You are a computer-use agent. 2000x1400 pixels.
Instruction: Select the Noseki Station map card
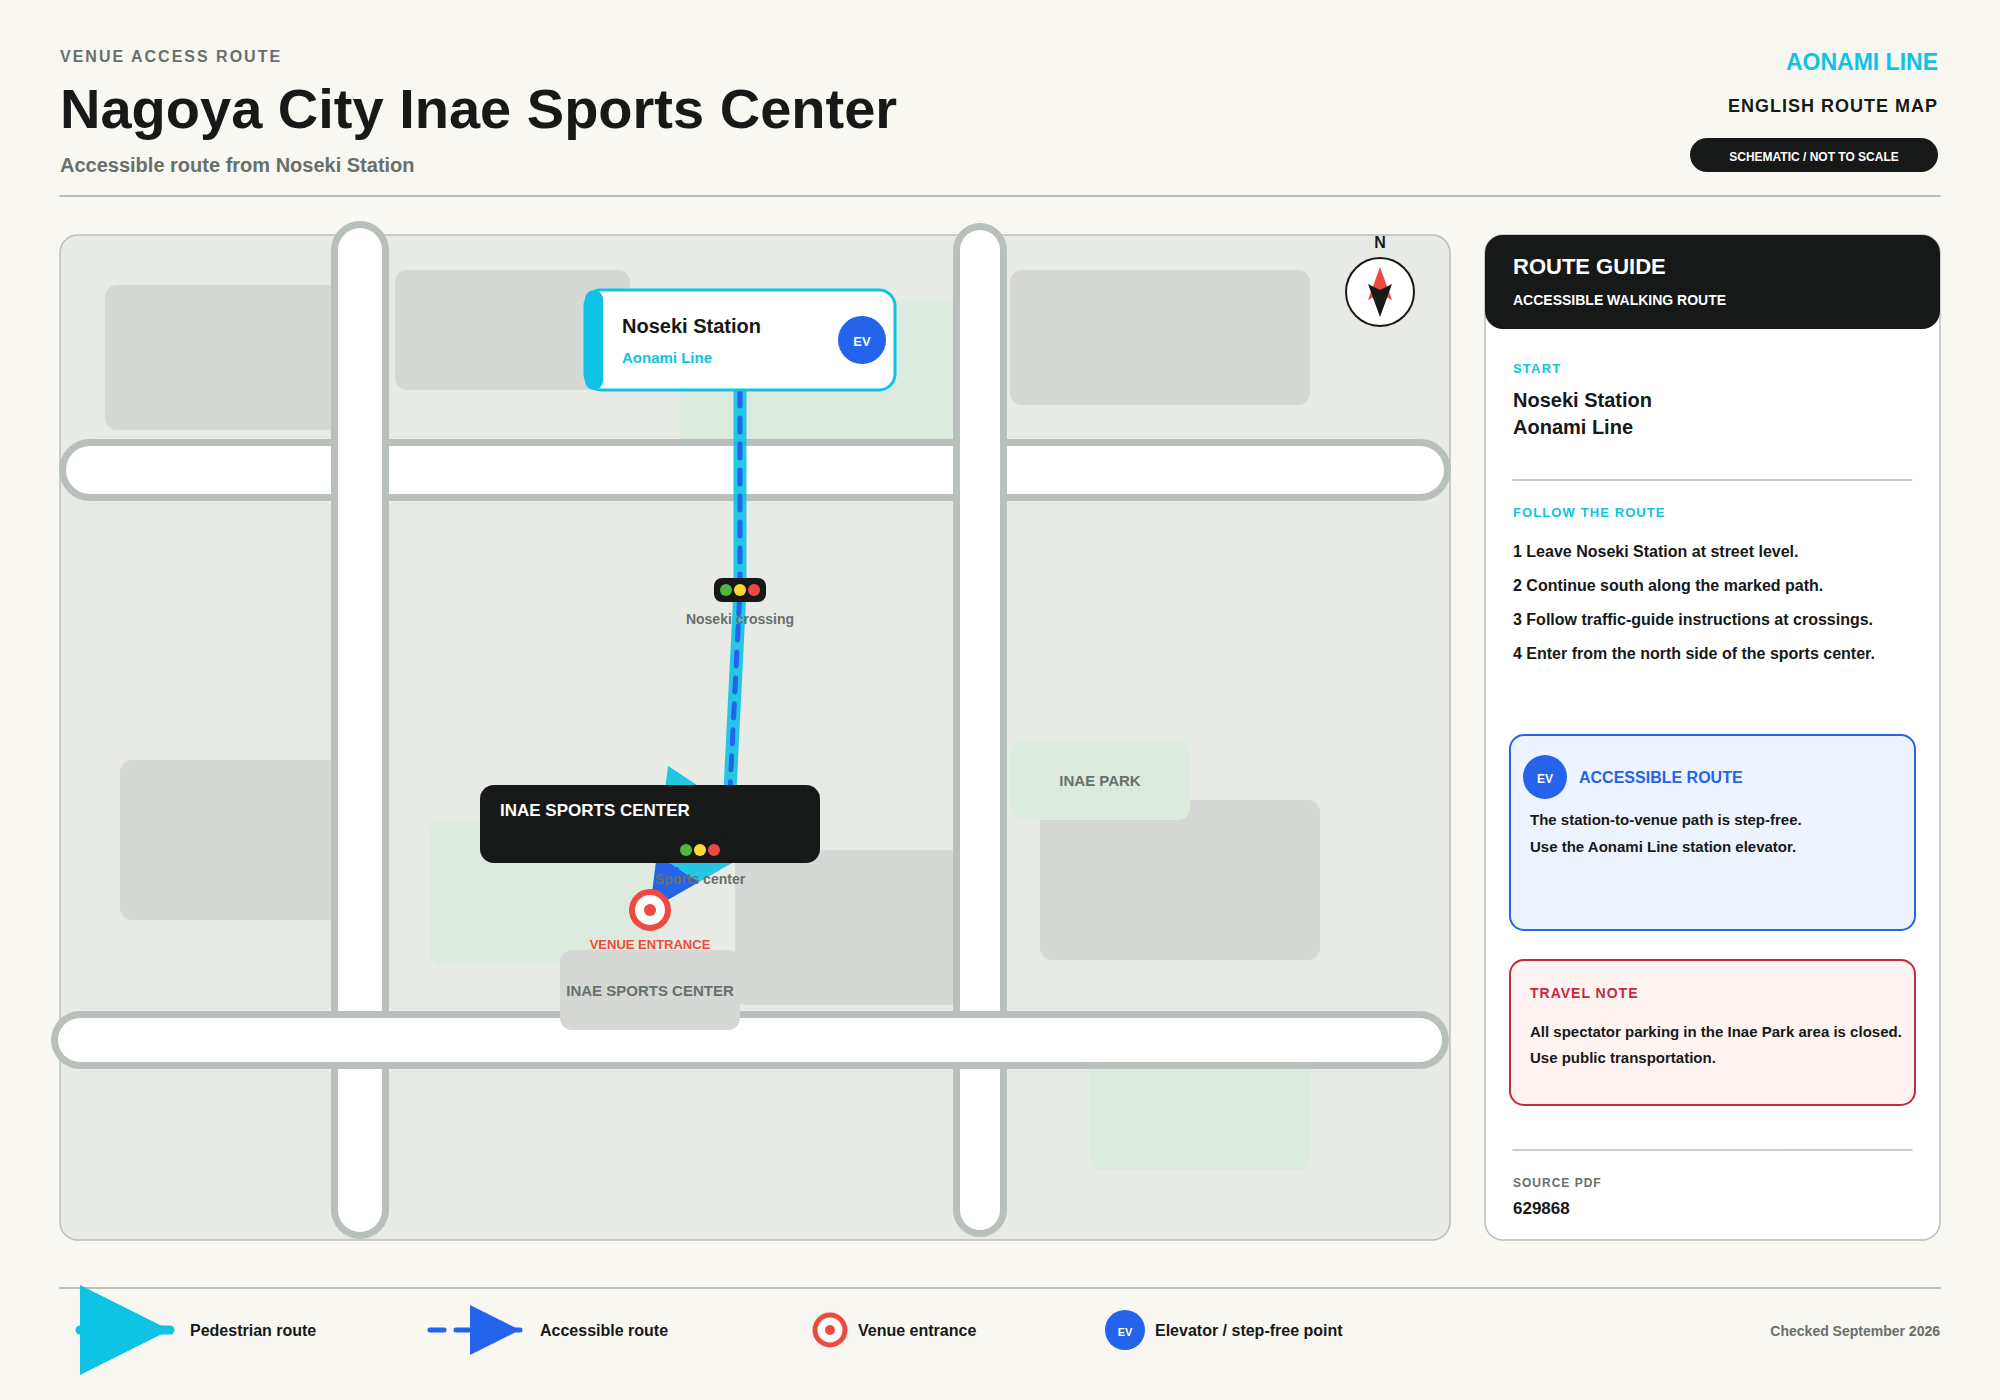[740, 340]
